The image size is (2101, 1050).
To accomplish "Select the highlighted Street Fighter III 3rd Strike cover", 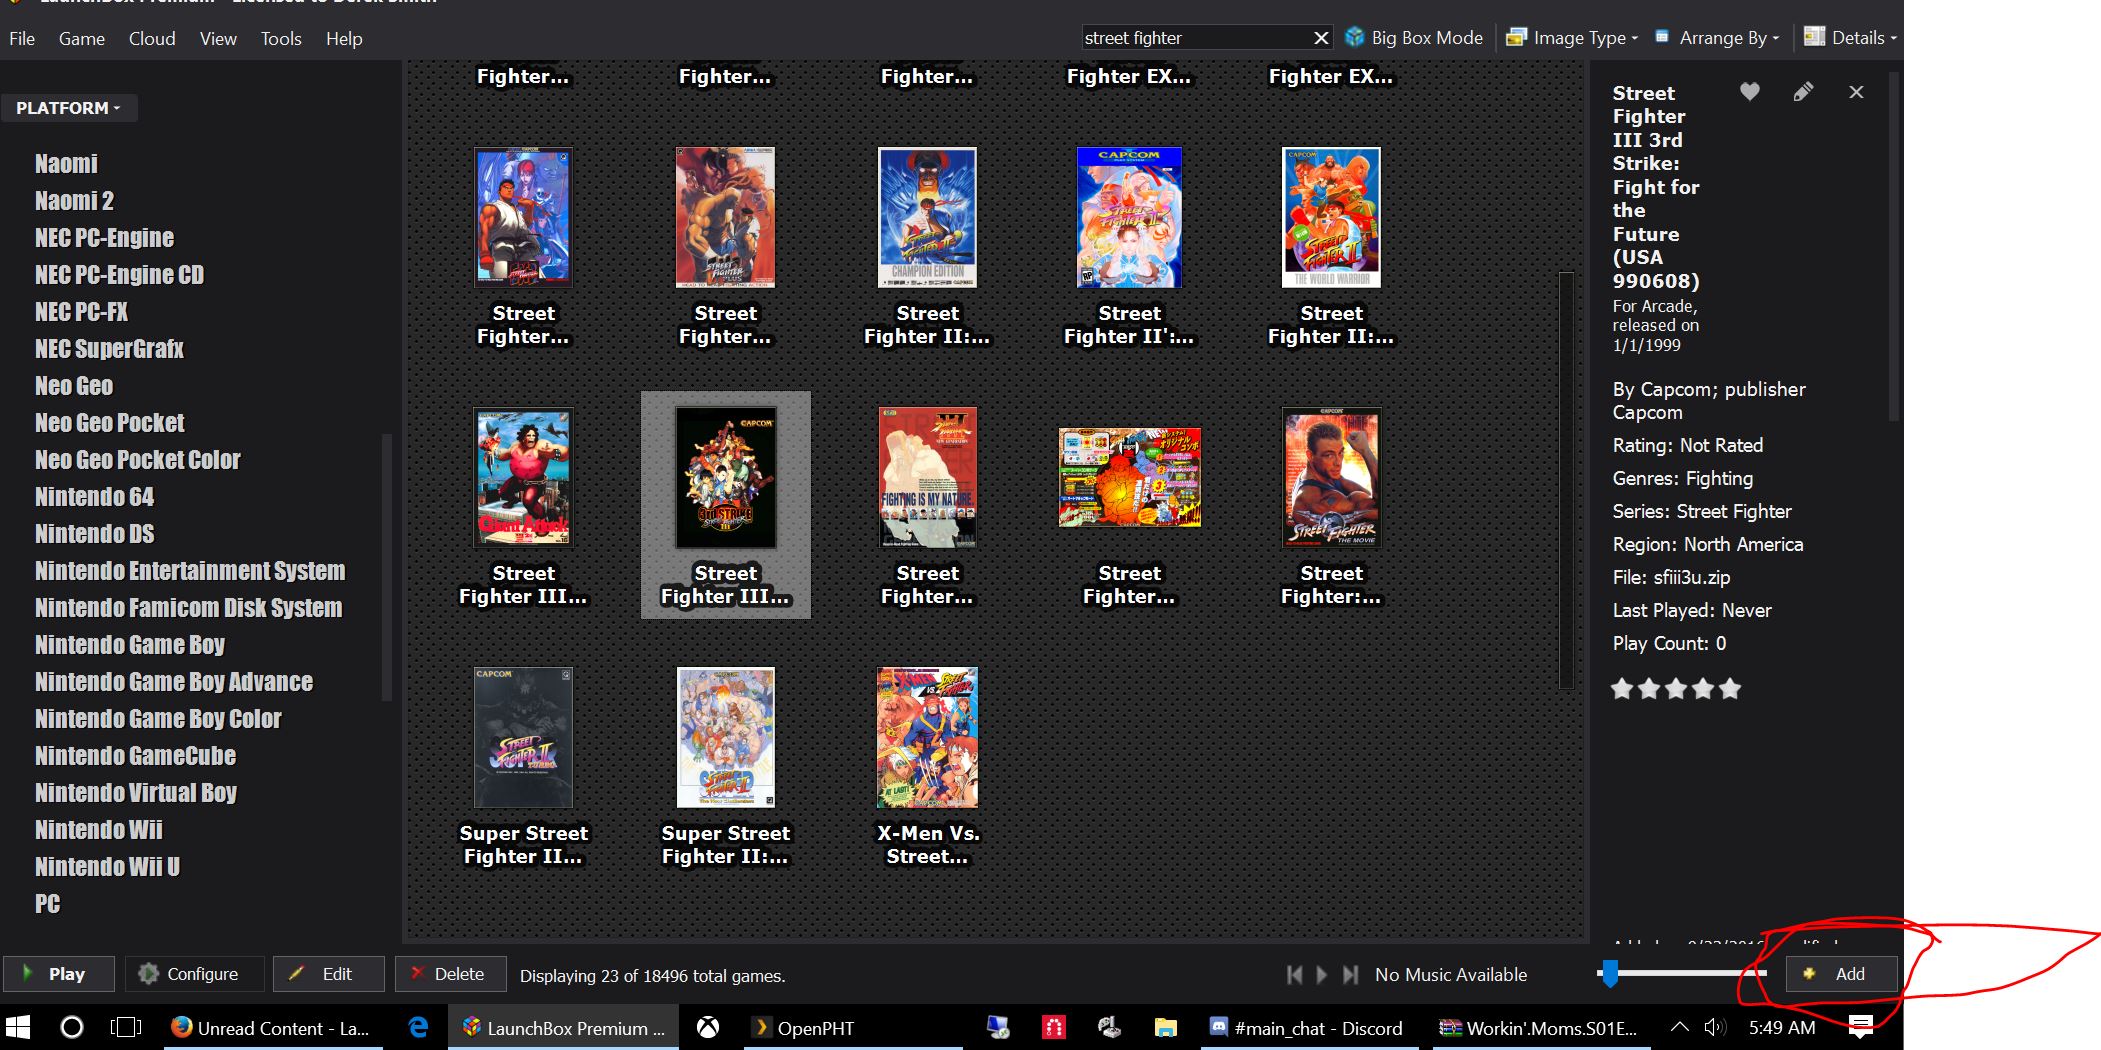I will point(726,478).
